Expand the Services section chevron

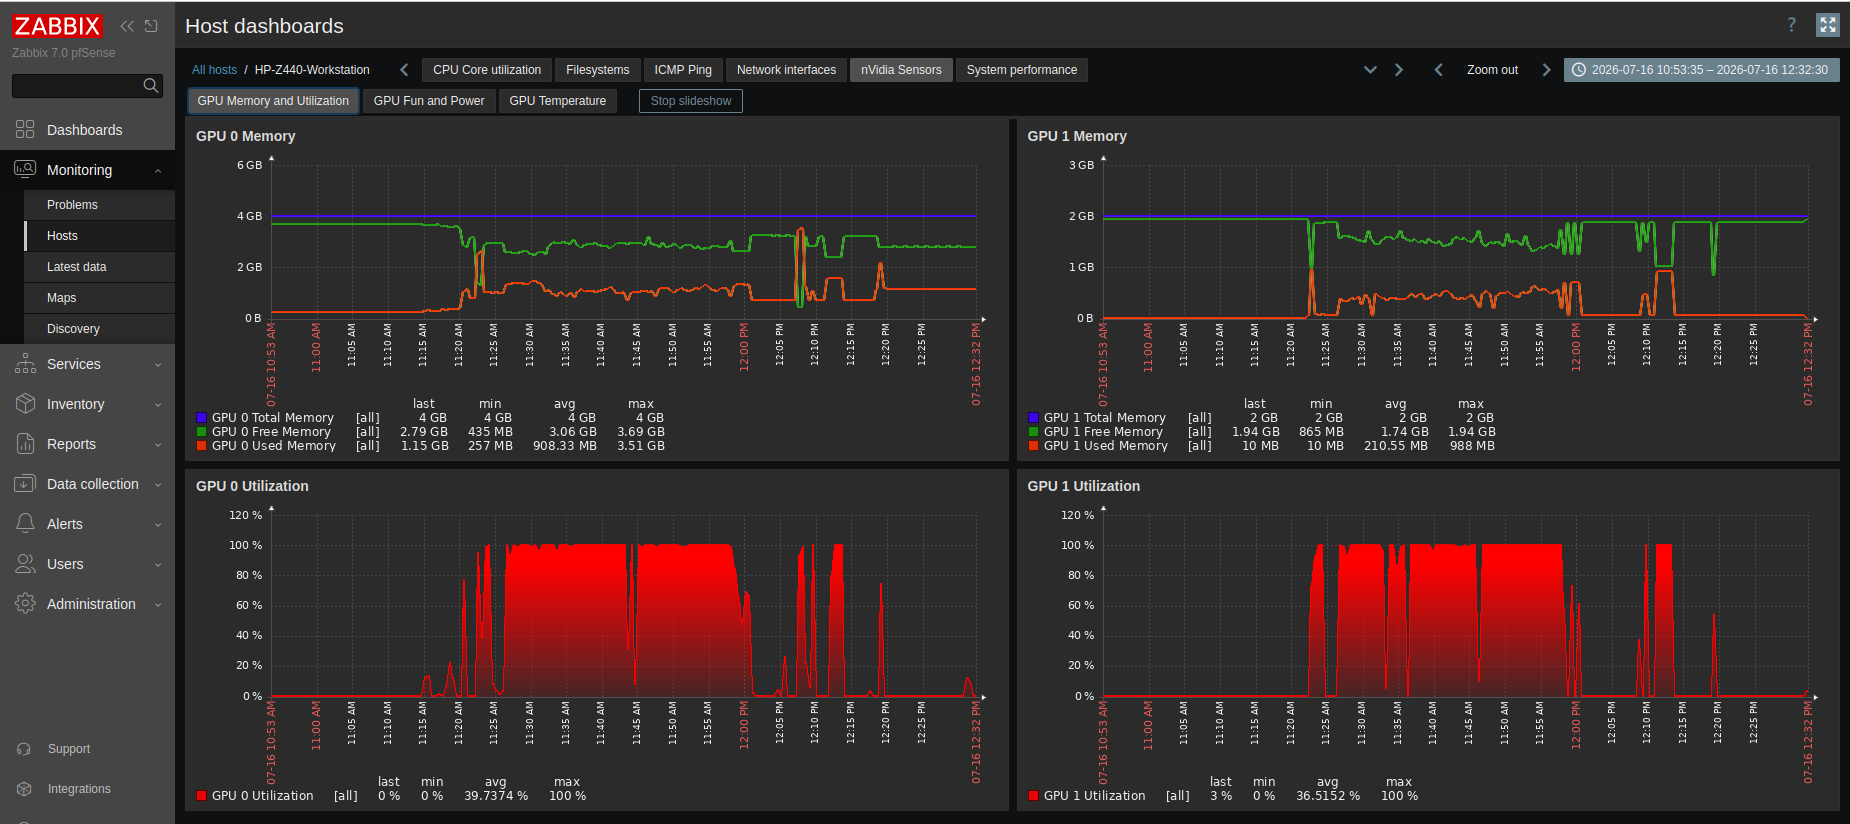point(158,365)
